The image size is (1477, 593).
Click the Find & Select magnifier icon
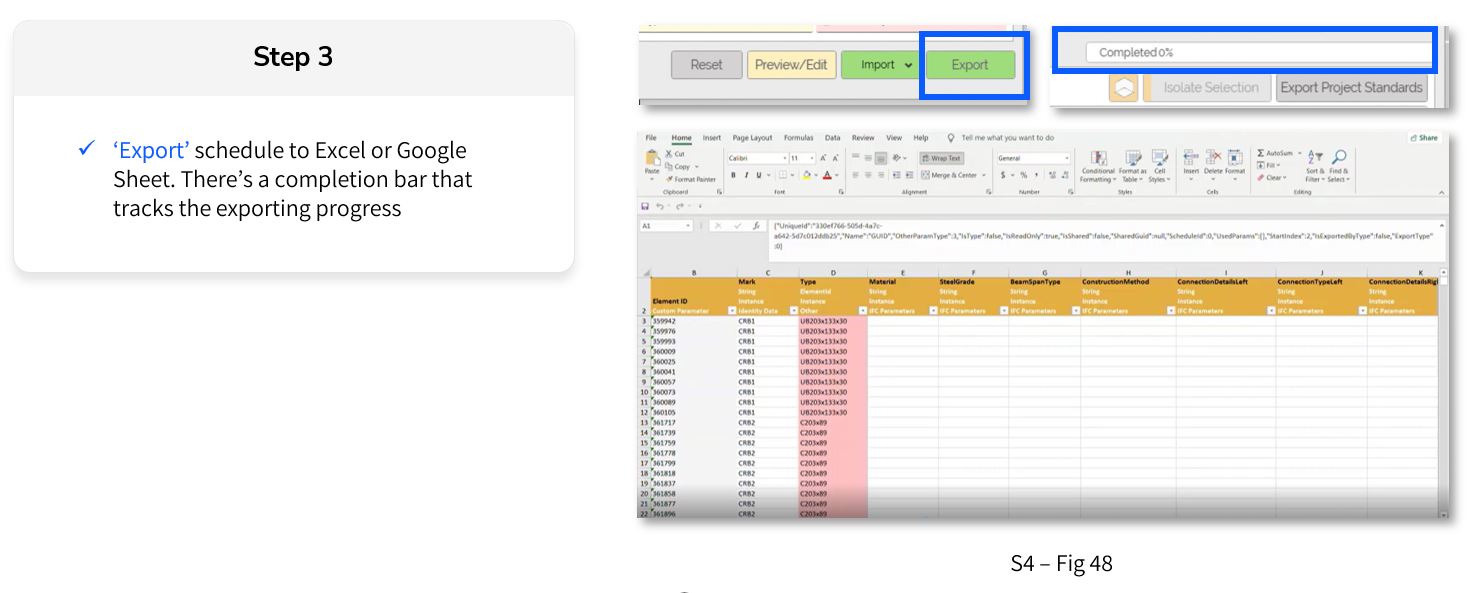pyautogui.click(x=1339, y=158)
